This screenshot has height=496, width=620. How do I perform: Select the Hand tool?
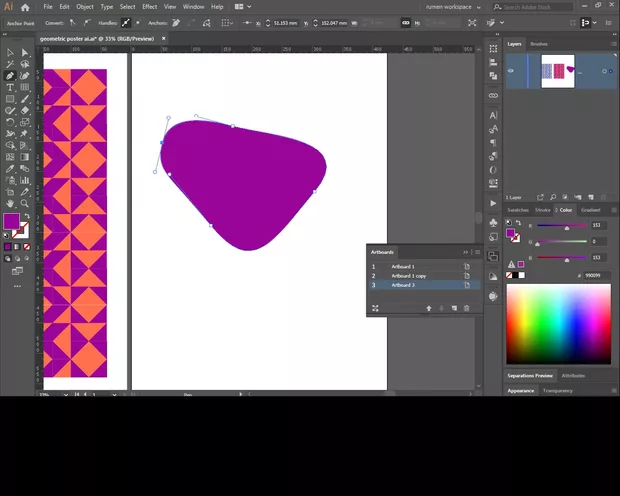pos(10,203)
